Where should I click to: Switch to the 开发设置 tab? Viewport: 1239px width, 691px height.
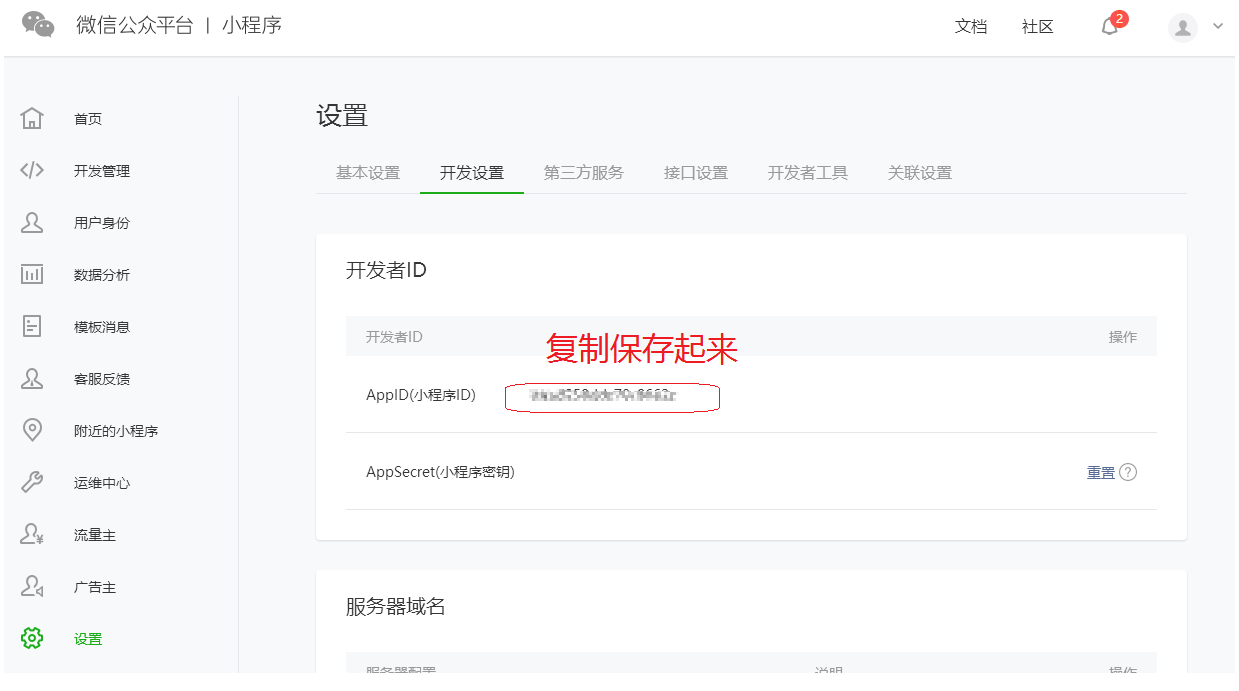[x=472, y=173]
